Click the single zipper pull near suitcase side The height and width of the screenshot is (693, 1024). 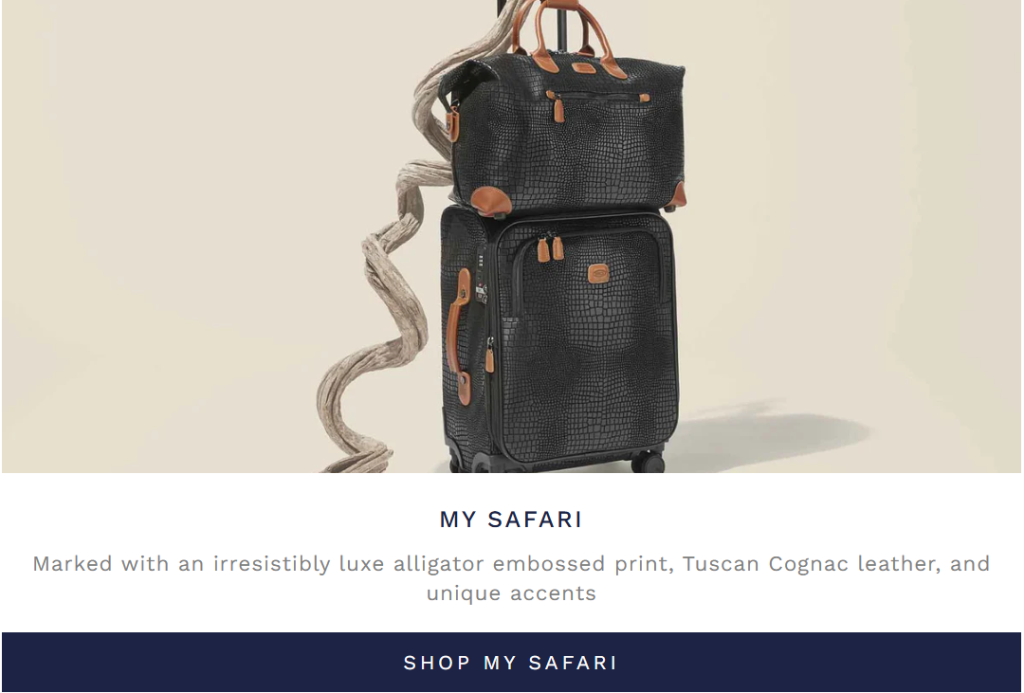pyautogui.click(x=490, y=356)
